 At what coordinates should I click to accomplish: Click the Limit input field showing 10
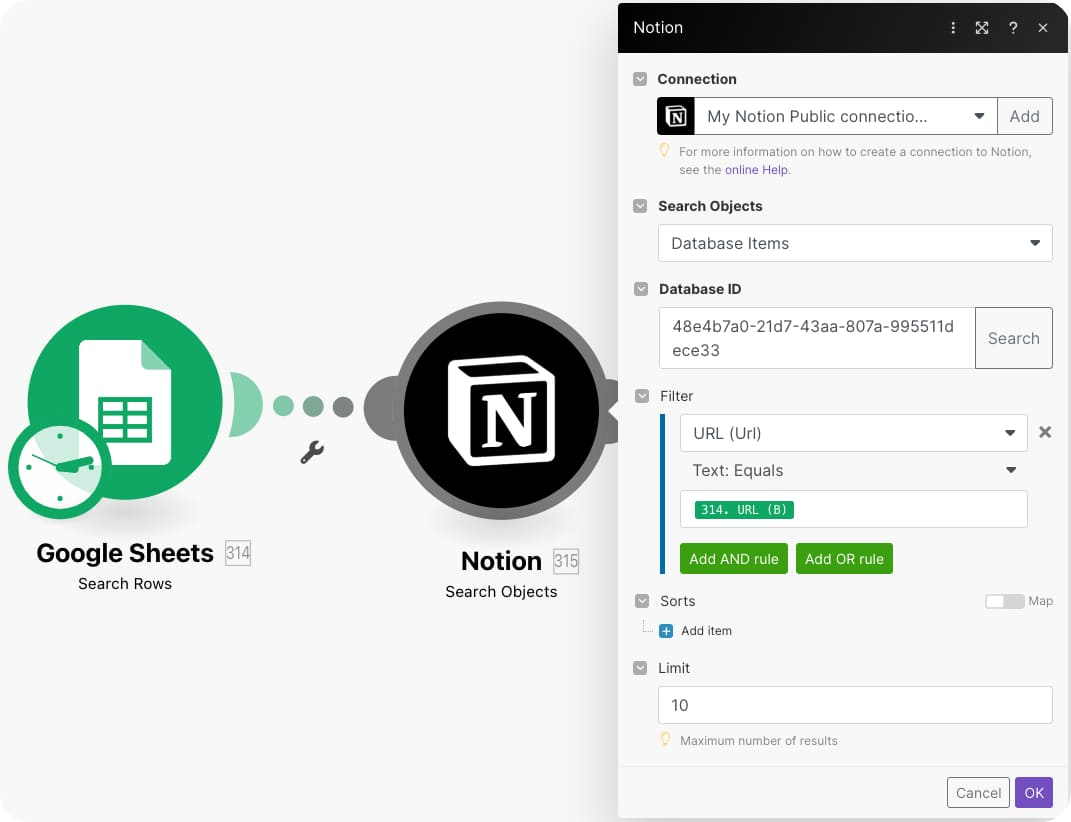coord(855,705)
